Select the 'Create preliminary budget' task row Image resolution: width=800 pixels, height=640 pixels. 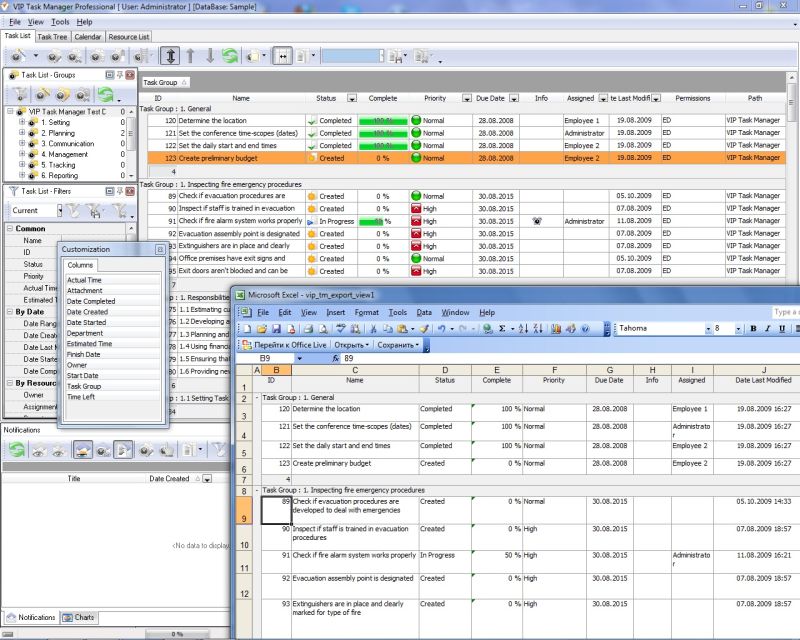click(x=466, y=158)
